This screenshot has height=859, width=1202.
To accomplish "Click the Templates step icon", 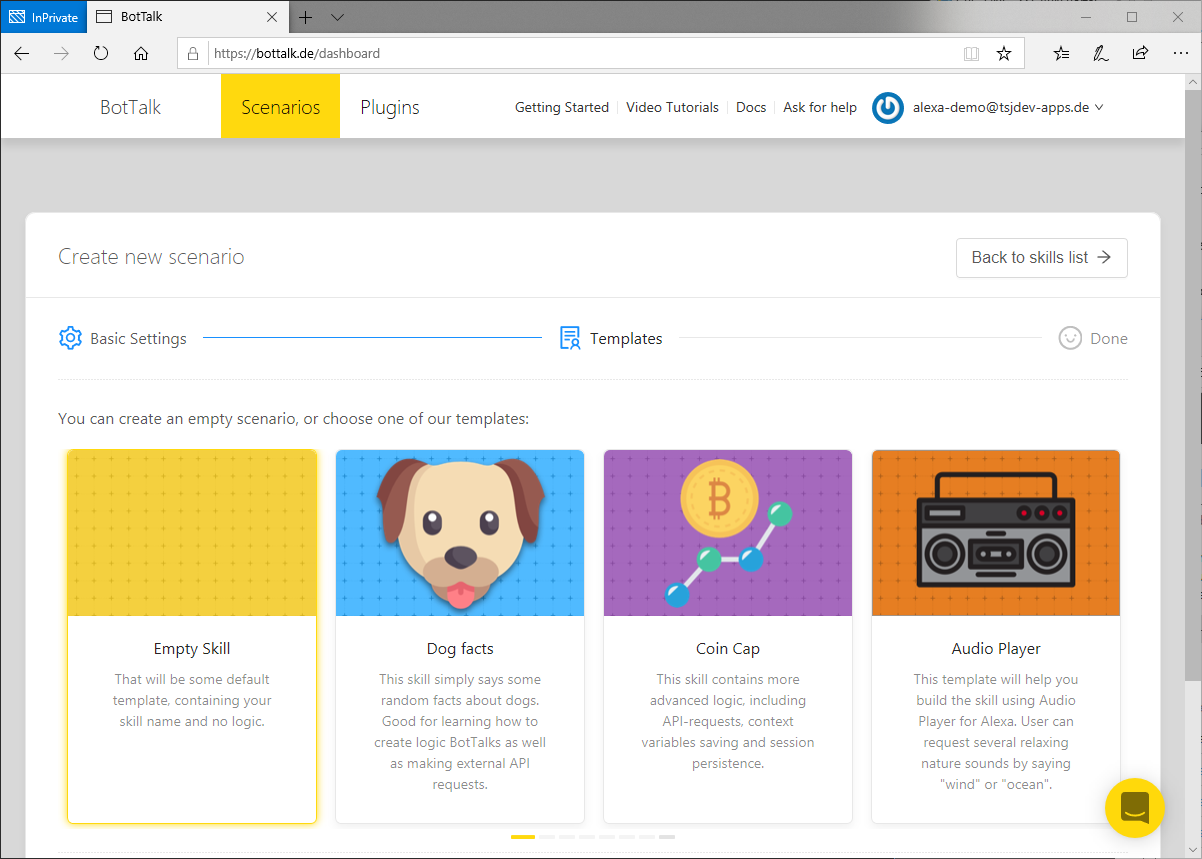I will point(570,338).
